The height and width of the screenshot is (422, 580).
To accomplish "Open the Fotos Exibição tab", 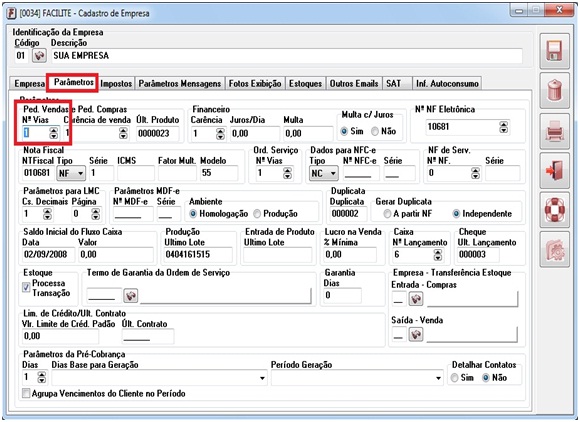I will click(255, 84).
